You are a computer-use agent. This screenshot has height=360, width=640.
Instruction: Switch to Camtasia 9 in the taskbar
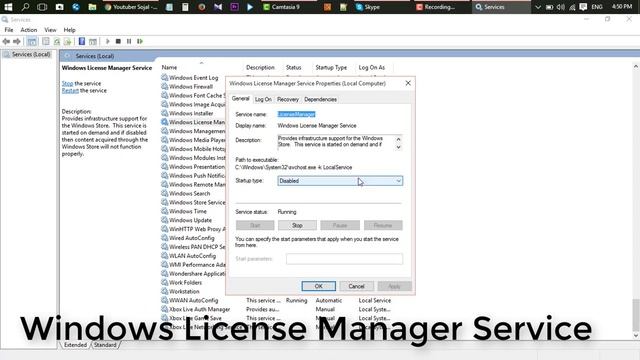[282, 7]
